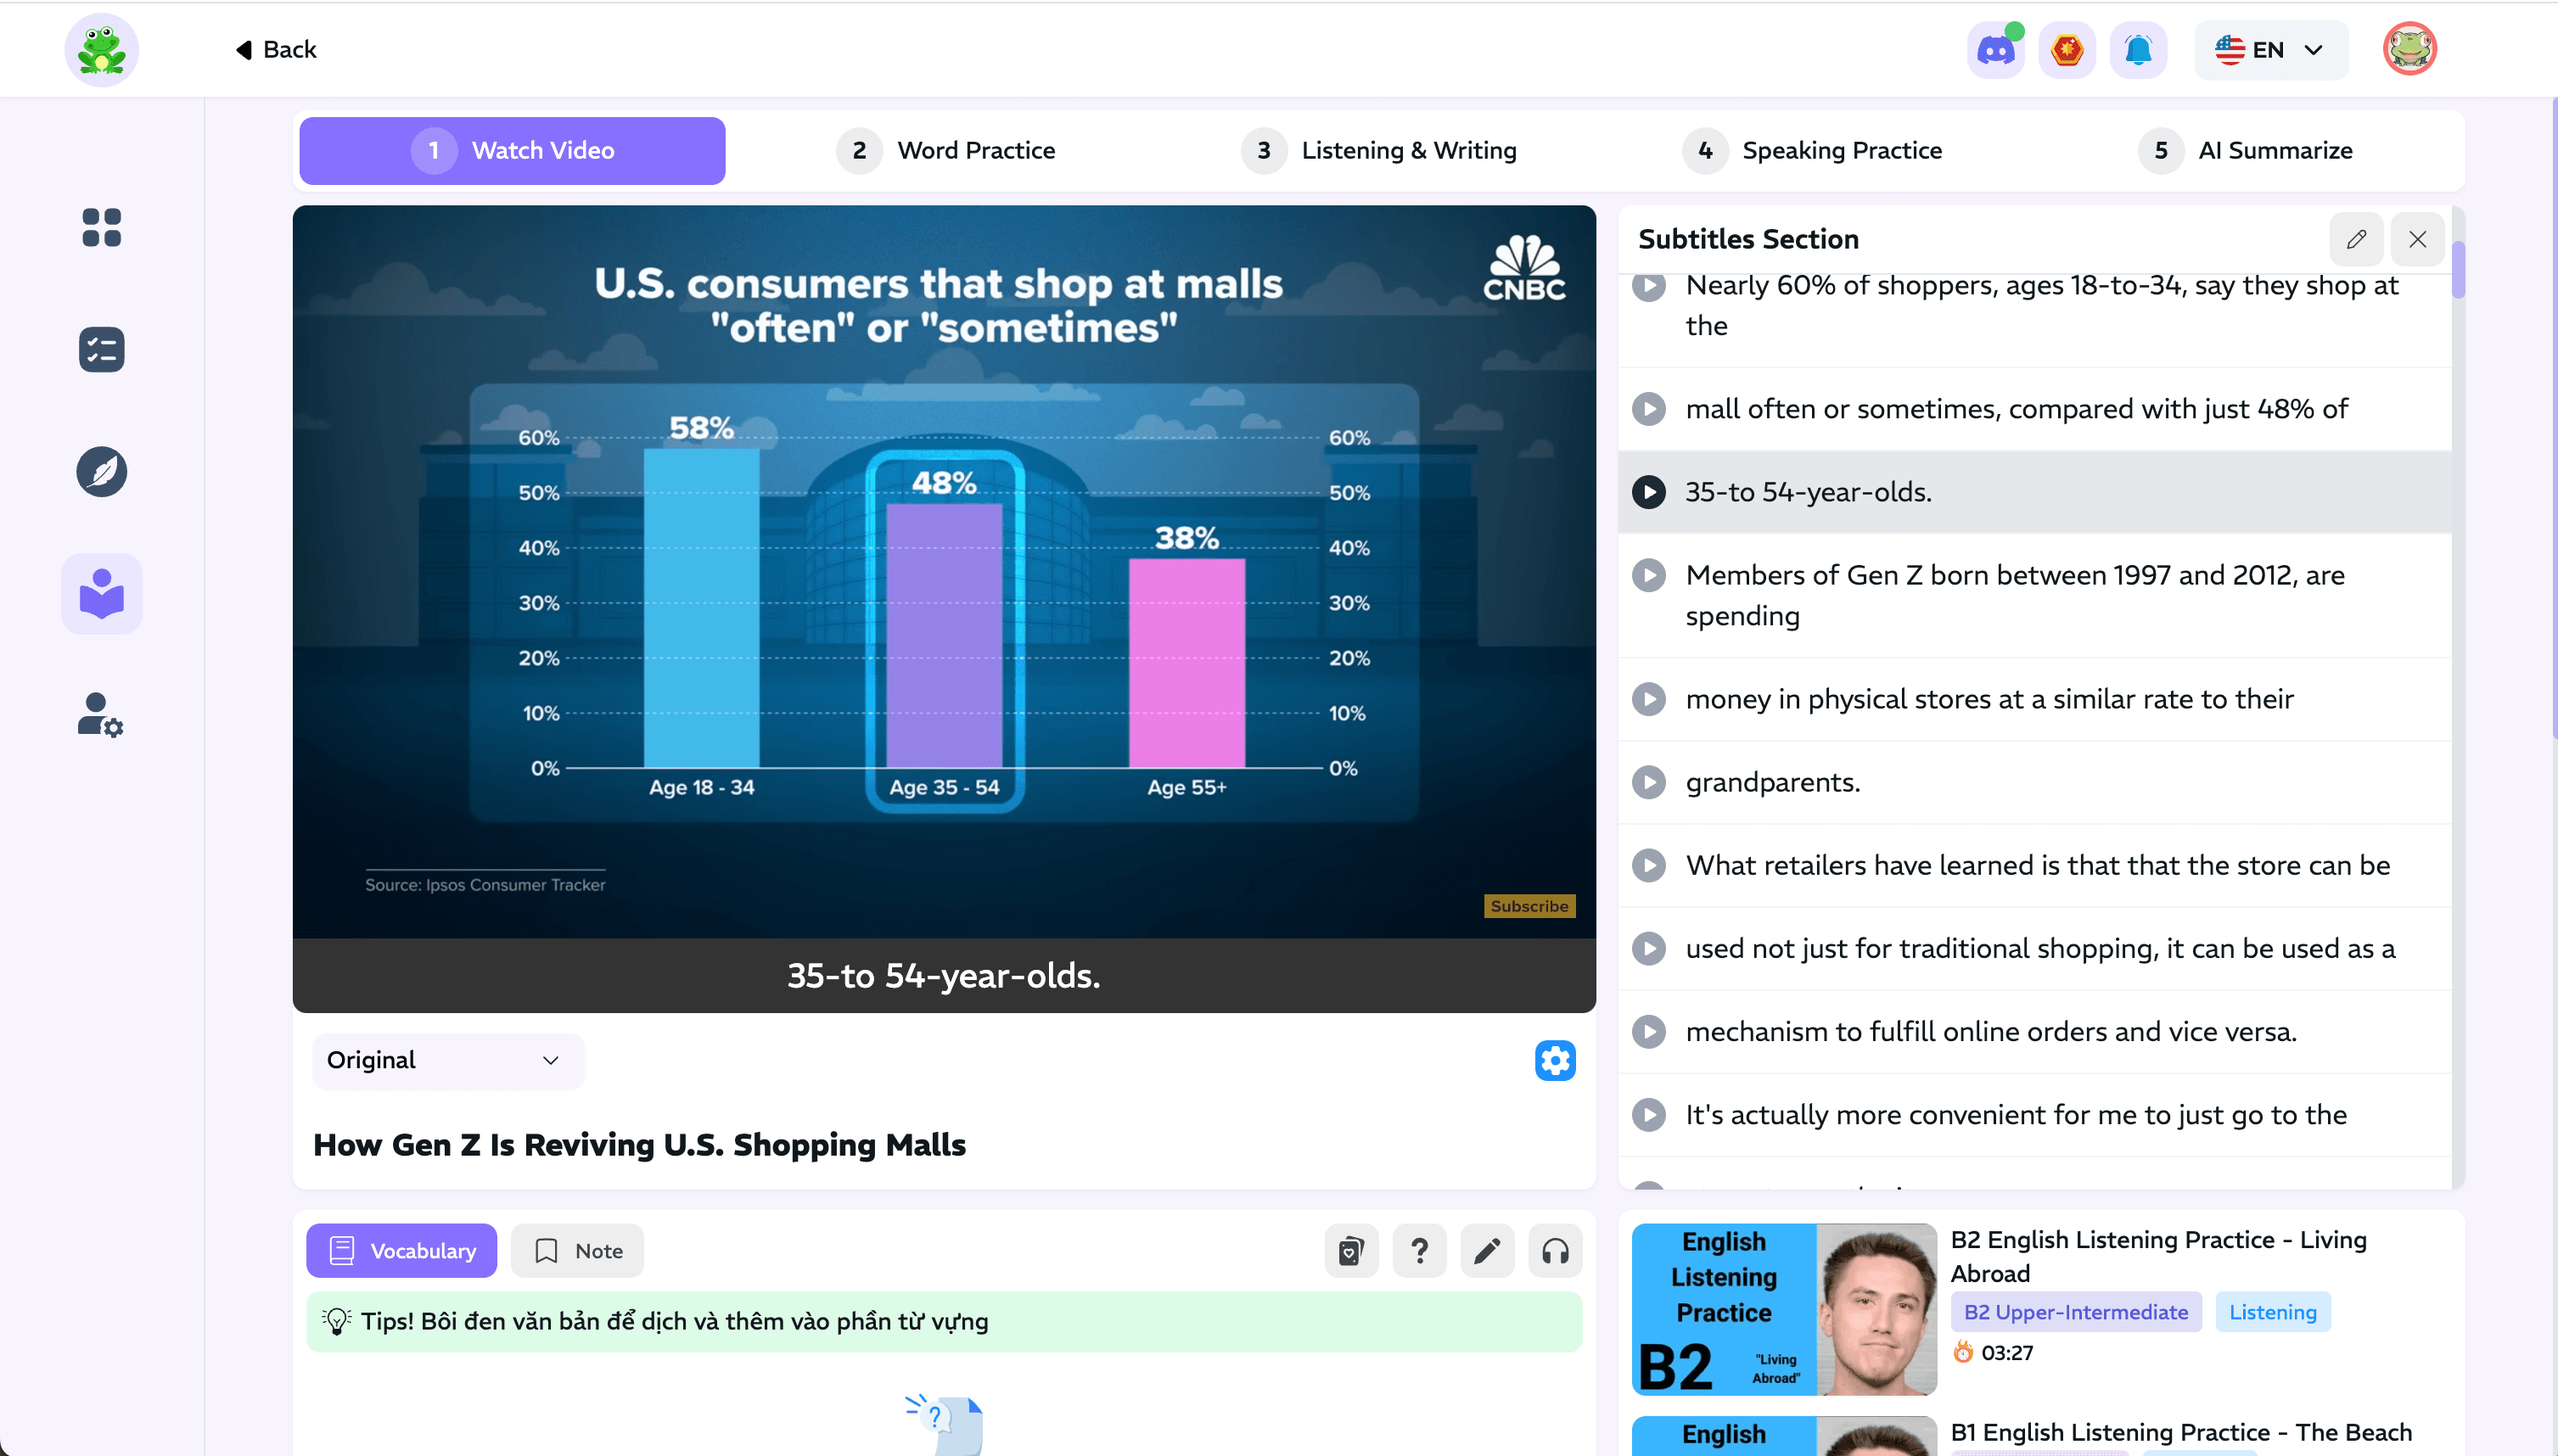Click the red badge reward icon
This screenshot has width=2558, height=1456.
(2066, 50)
